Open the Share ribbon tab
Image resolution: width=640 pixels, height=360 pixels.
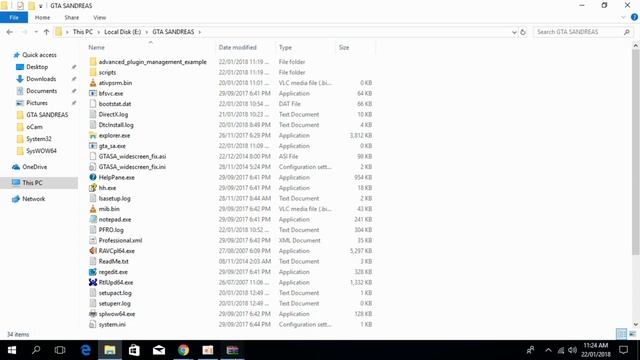71,18
